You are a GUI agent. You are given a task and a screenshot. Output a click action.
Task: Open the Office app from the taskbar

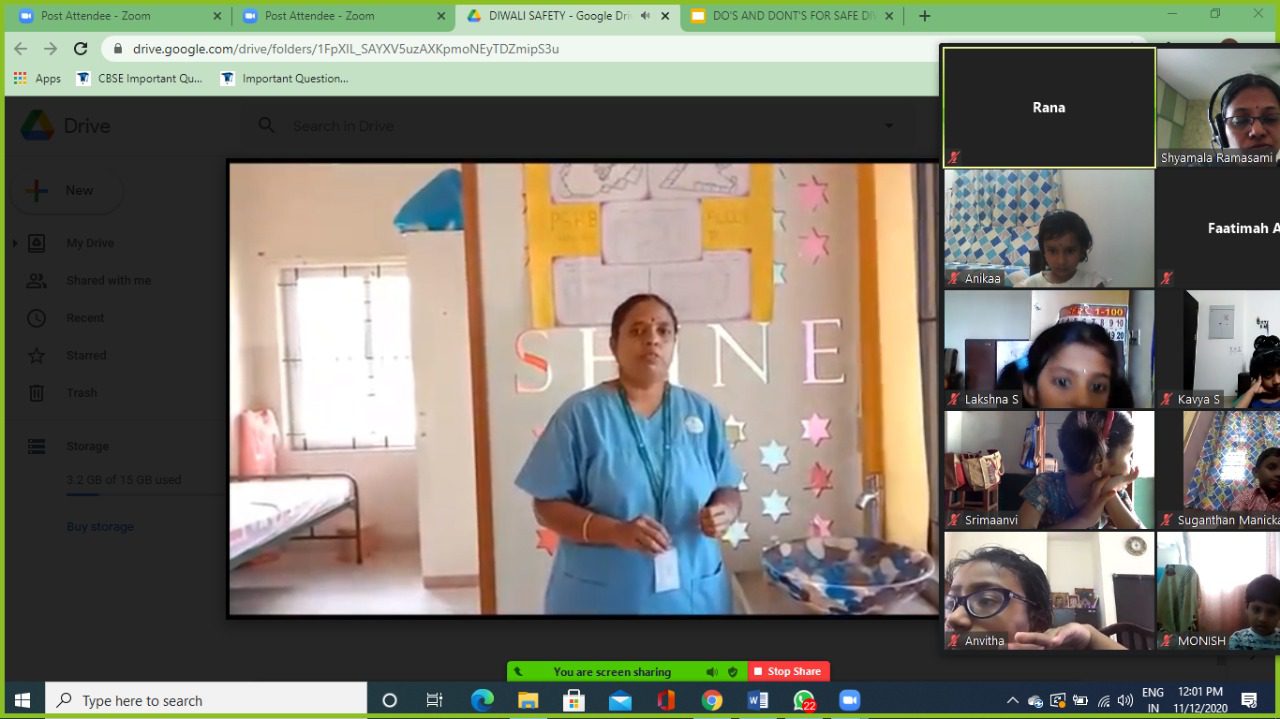click(x=666, y=700)
